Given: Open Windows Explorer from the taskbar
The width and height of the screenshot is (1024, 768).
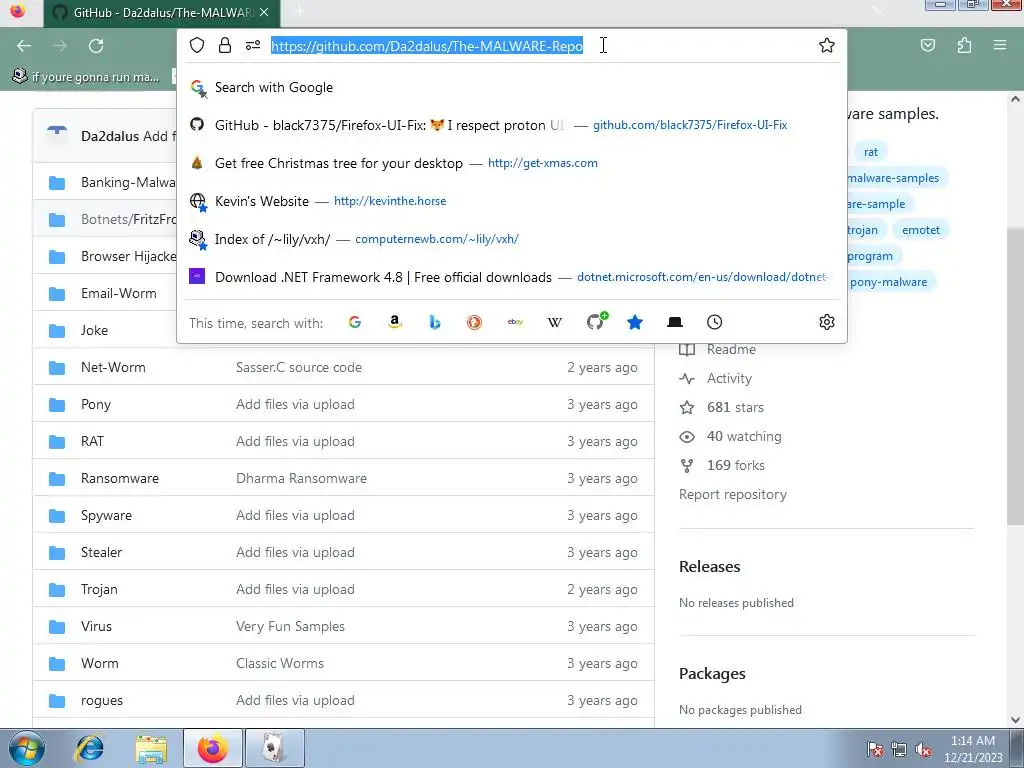Looking at the screenshot, I should pos(151,748).
